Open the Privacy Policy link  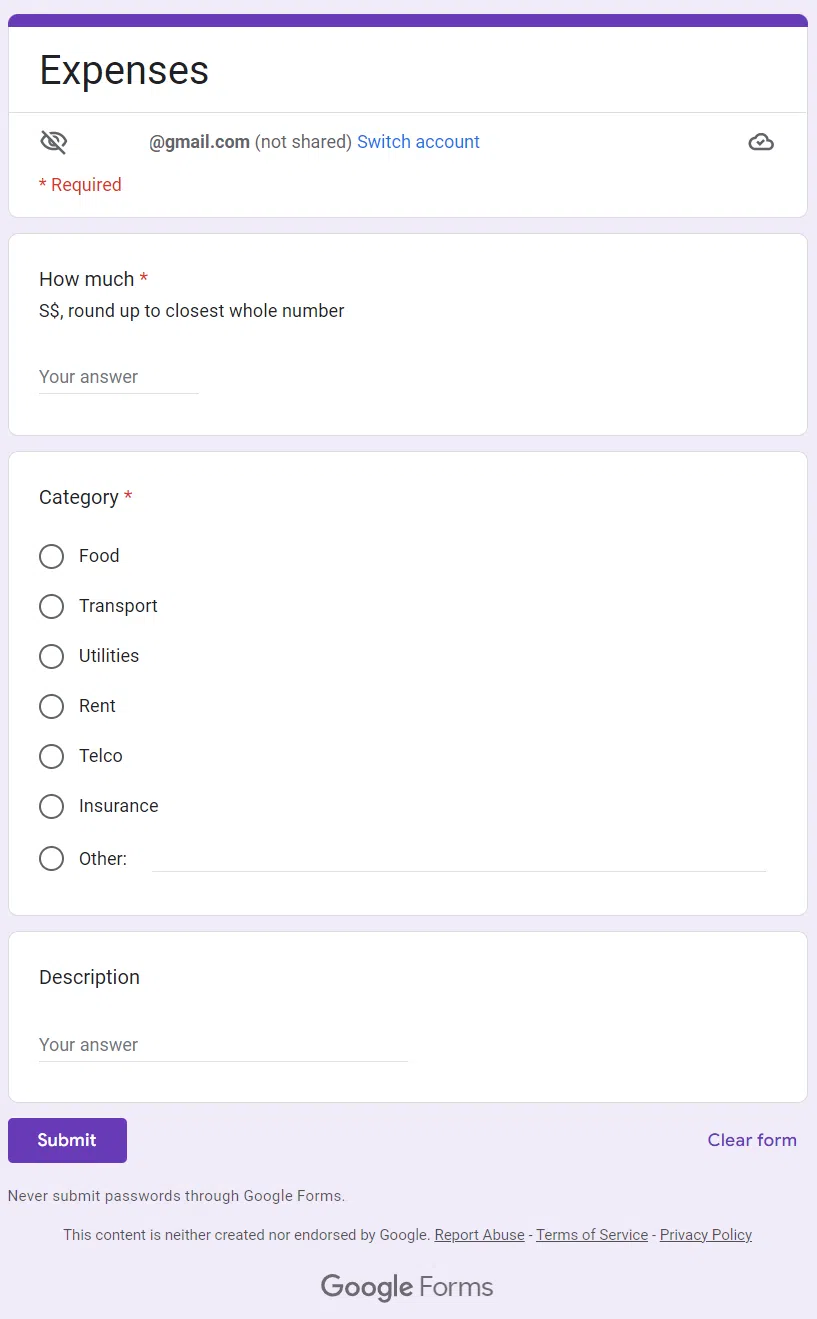pos(705,1235)
